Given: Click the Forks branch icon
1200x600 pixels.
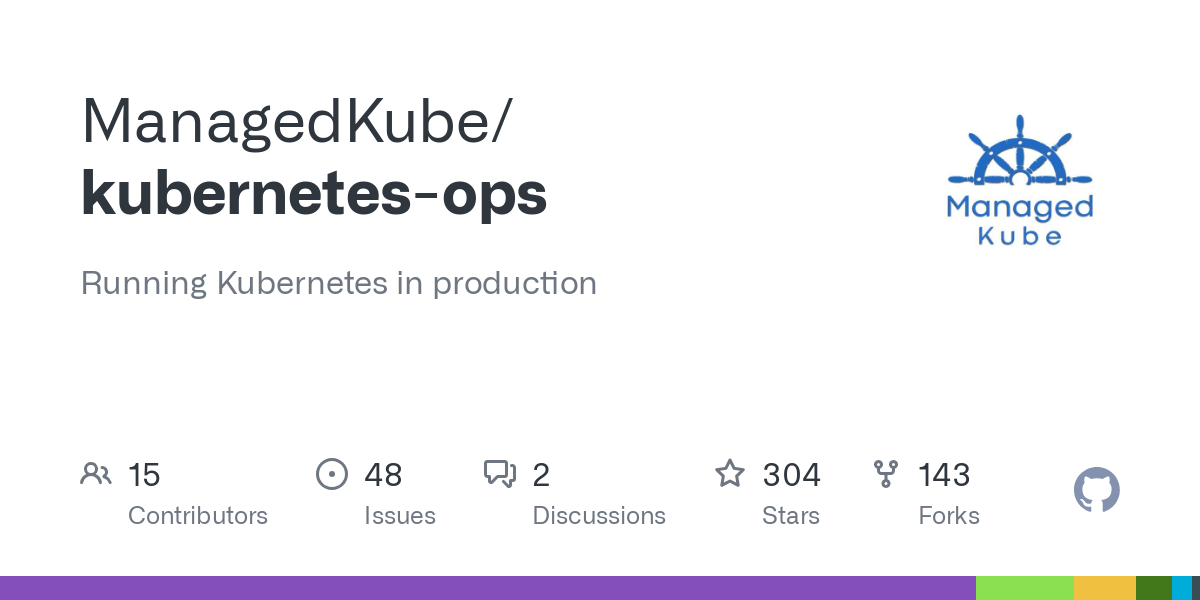Looking at the screenshot, I should [886, 474].
